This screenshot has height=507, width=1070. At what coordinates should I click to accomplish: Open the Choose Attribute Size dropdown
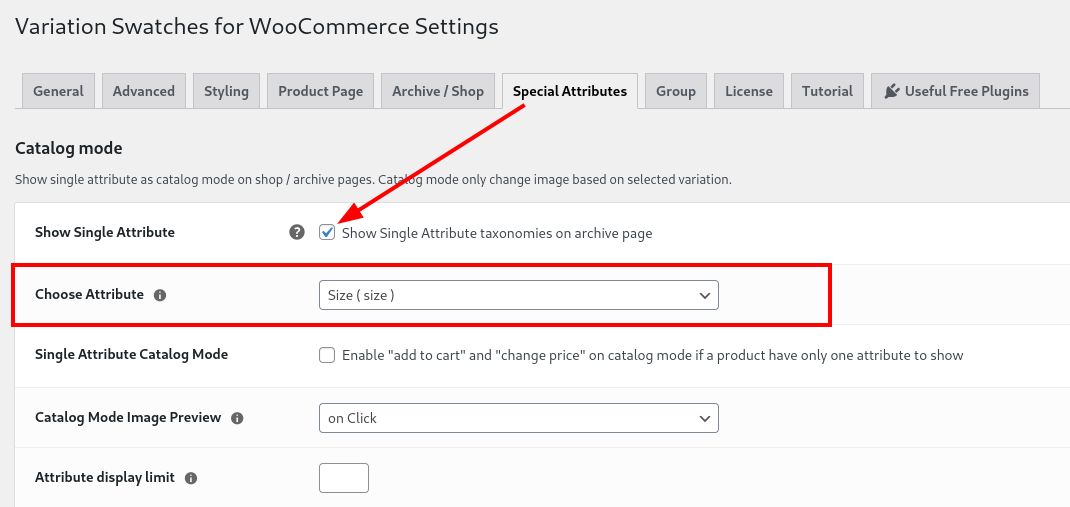(519, 295)
